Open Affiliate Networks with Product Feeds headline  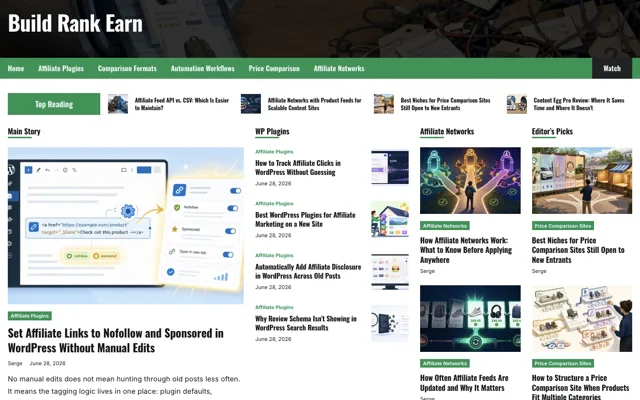coord(314,104)
